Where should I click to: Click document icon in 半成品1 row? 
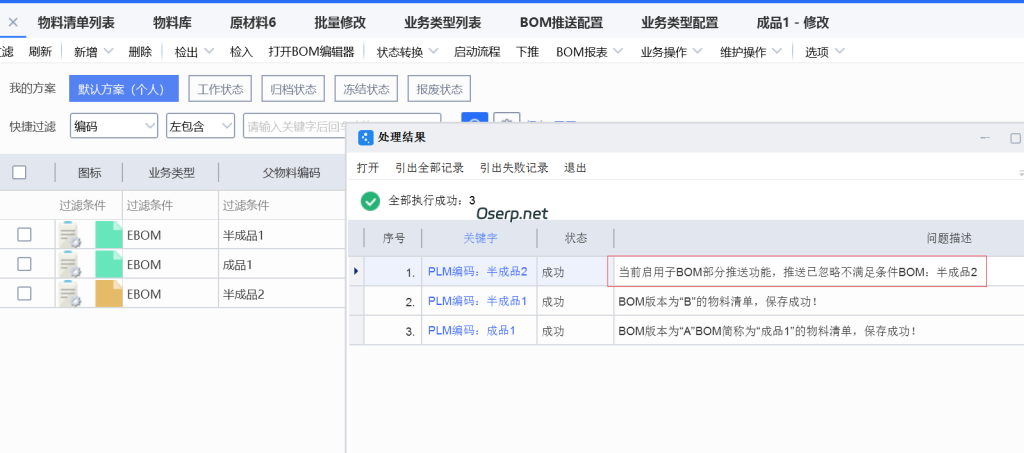coord(69,234)
